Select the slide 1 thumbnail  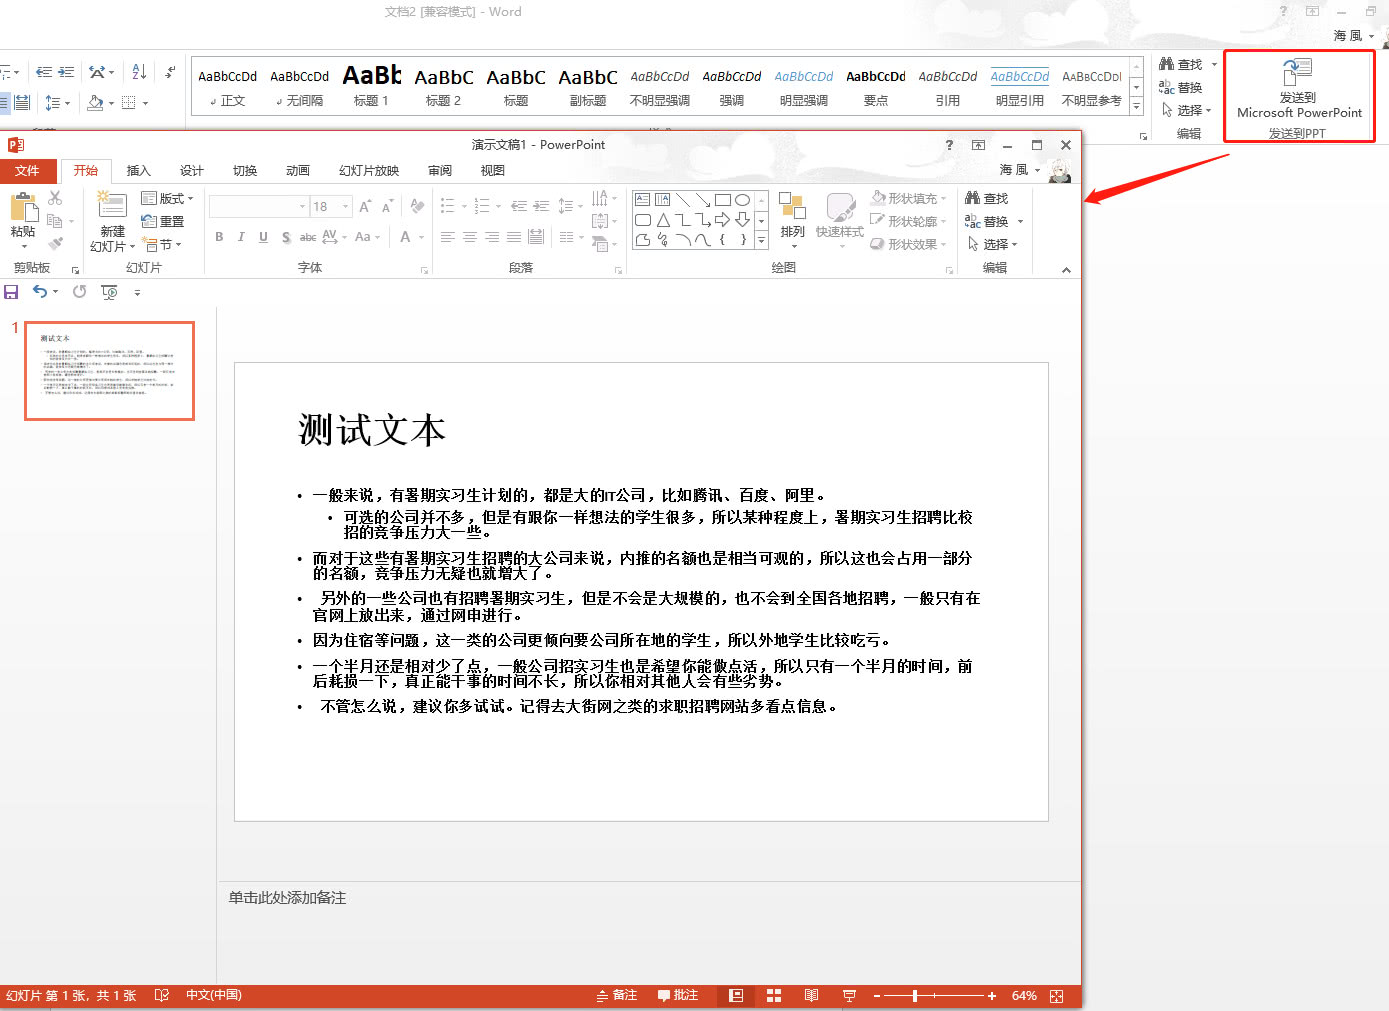point(109,370)
